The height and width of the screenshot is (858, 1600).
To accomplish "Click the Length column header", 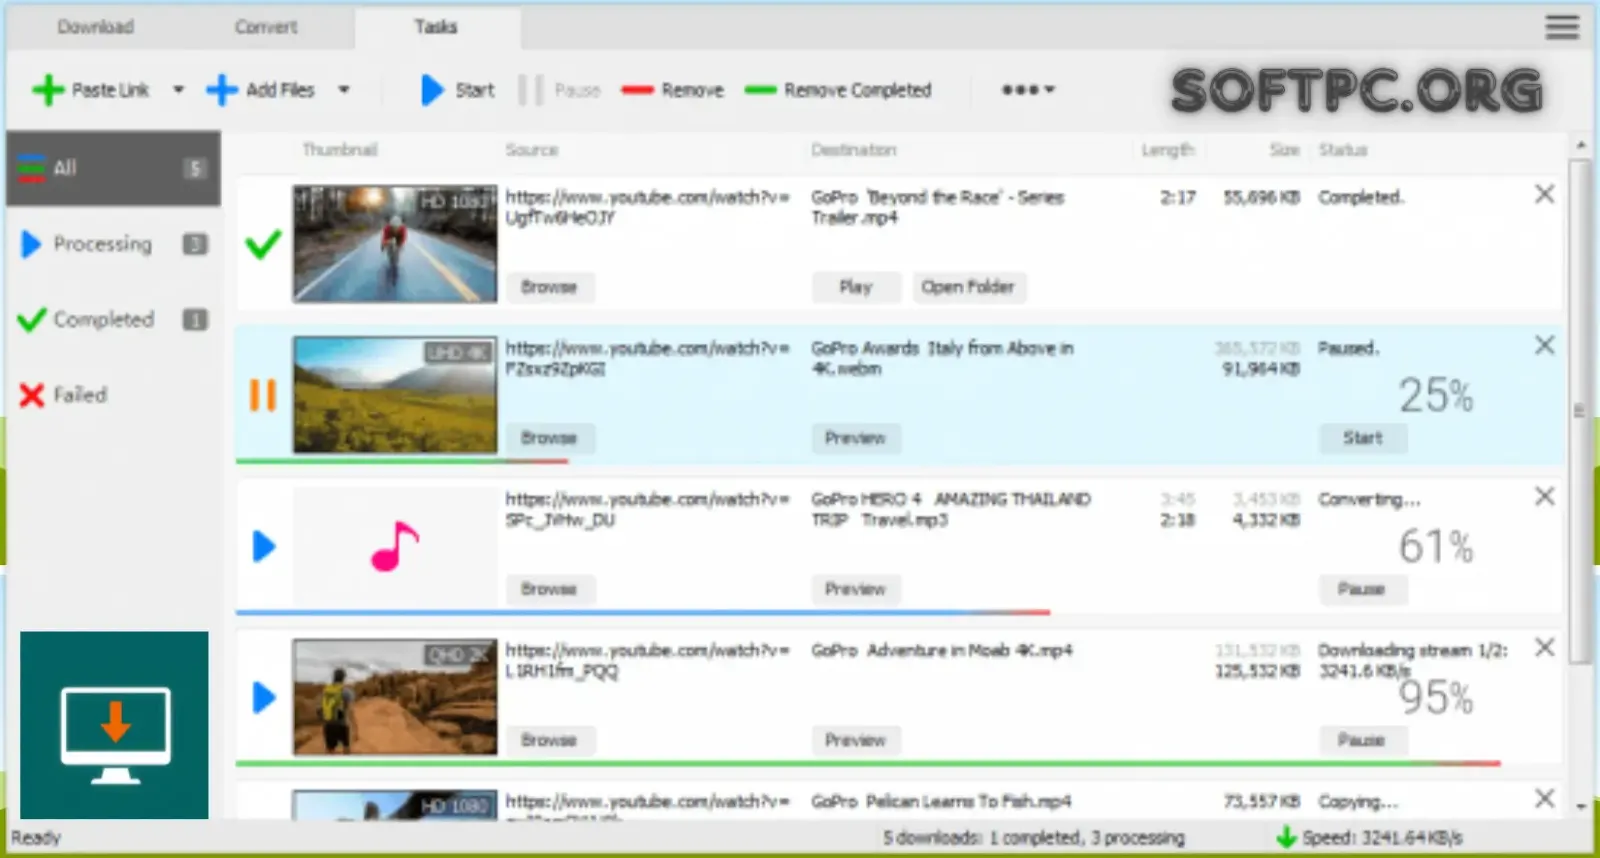I will pos(1168,150).
